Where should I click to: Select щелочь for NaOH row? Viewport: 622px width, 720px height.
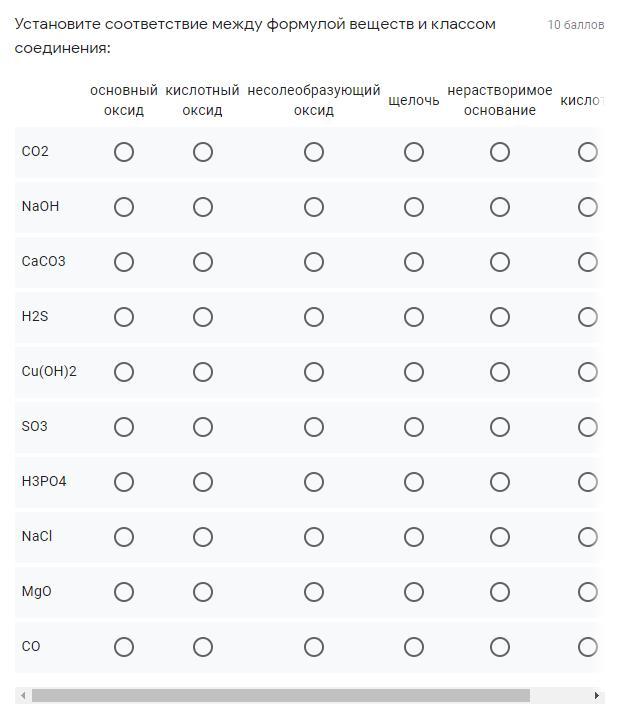click(414, 207)
